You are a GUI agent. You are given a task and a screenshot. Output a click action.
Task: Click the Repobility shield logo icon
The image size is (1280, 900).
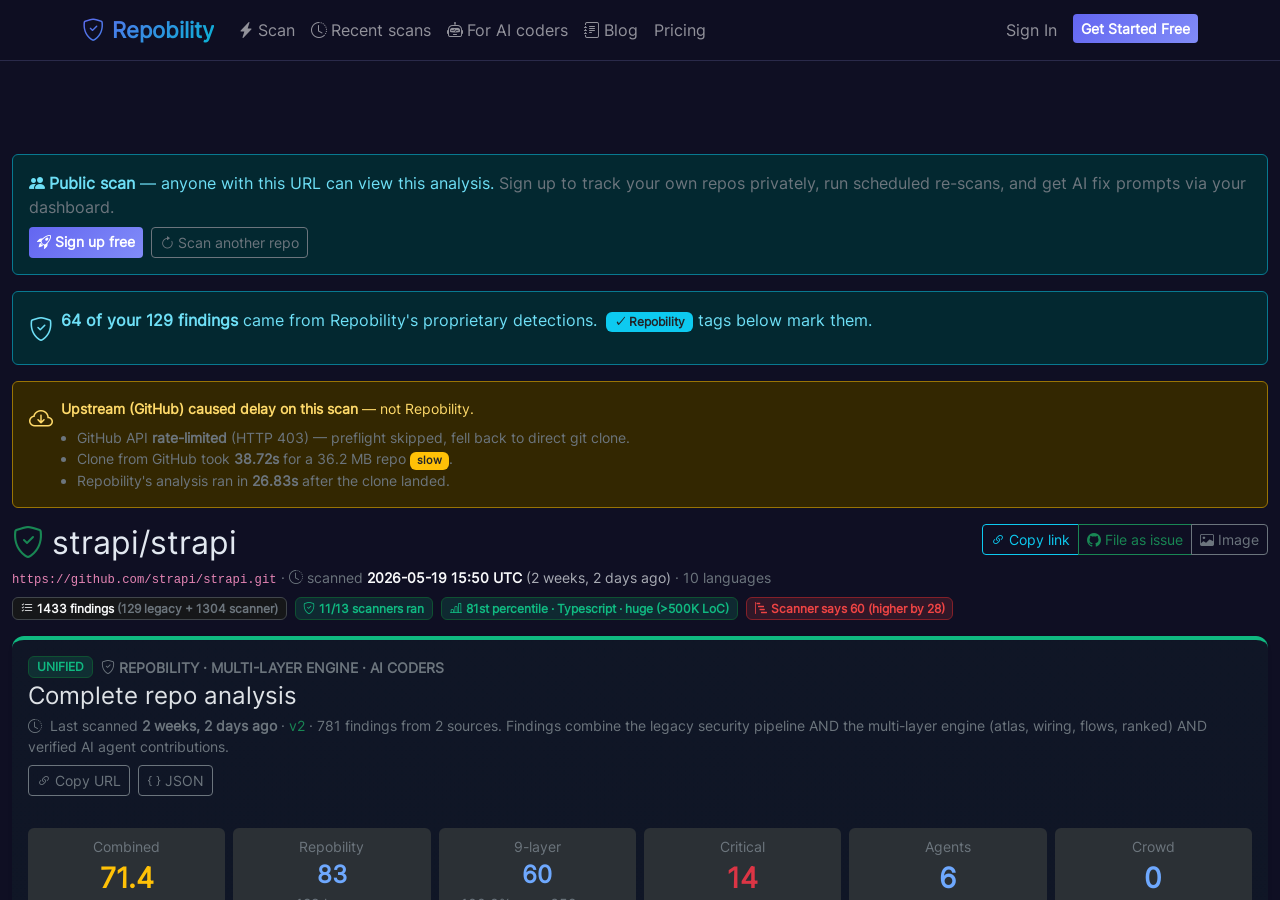(x=93, y=30)
